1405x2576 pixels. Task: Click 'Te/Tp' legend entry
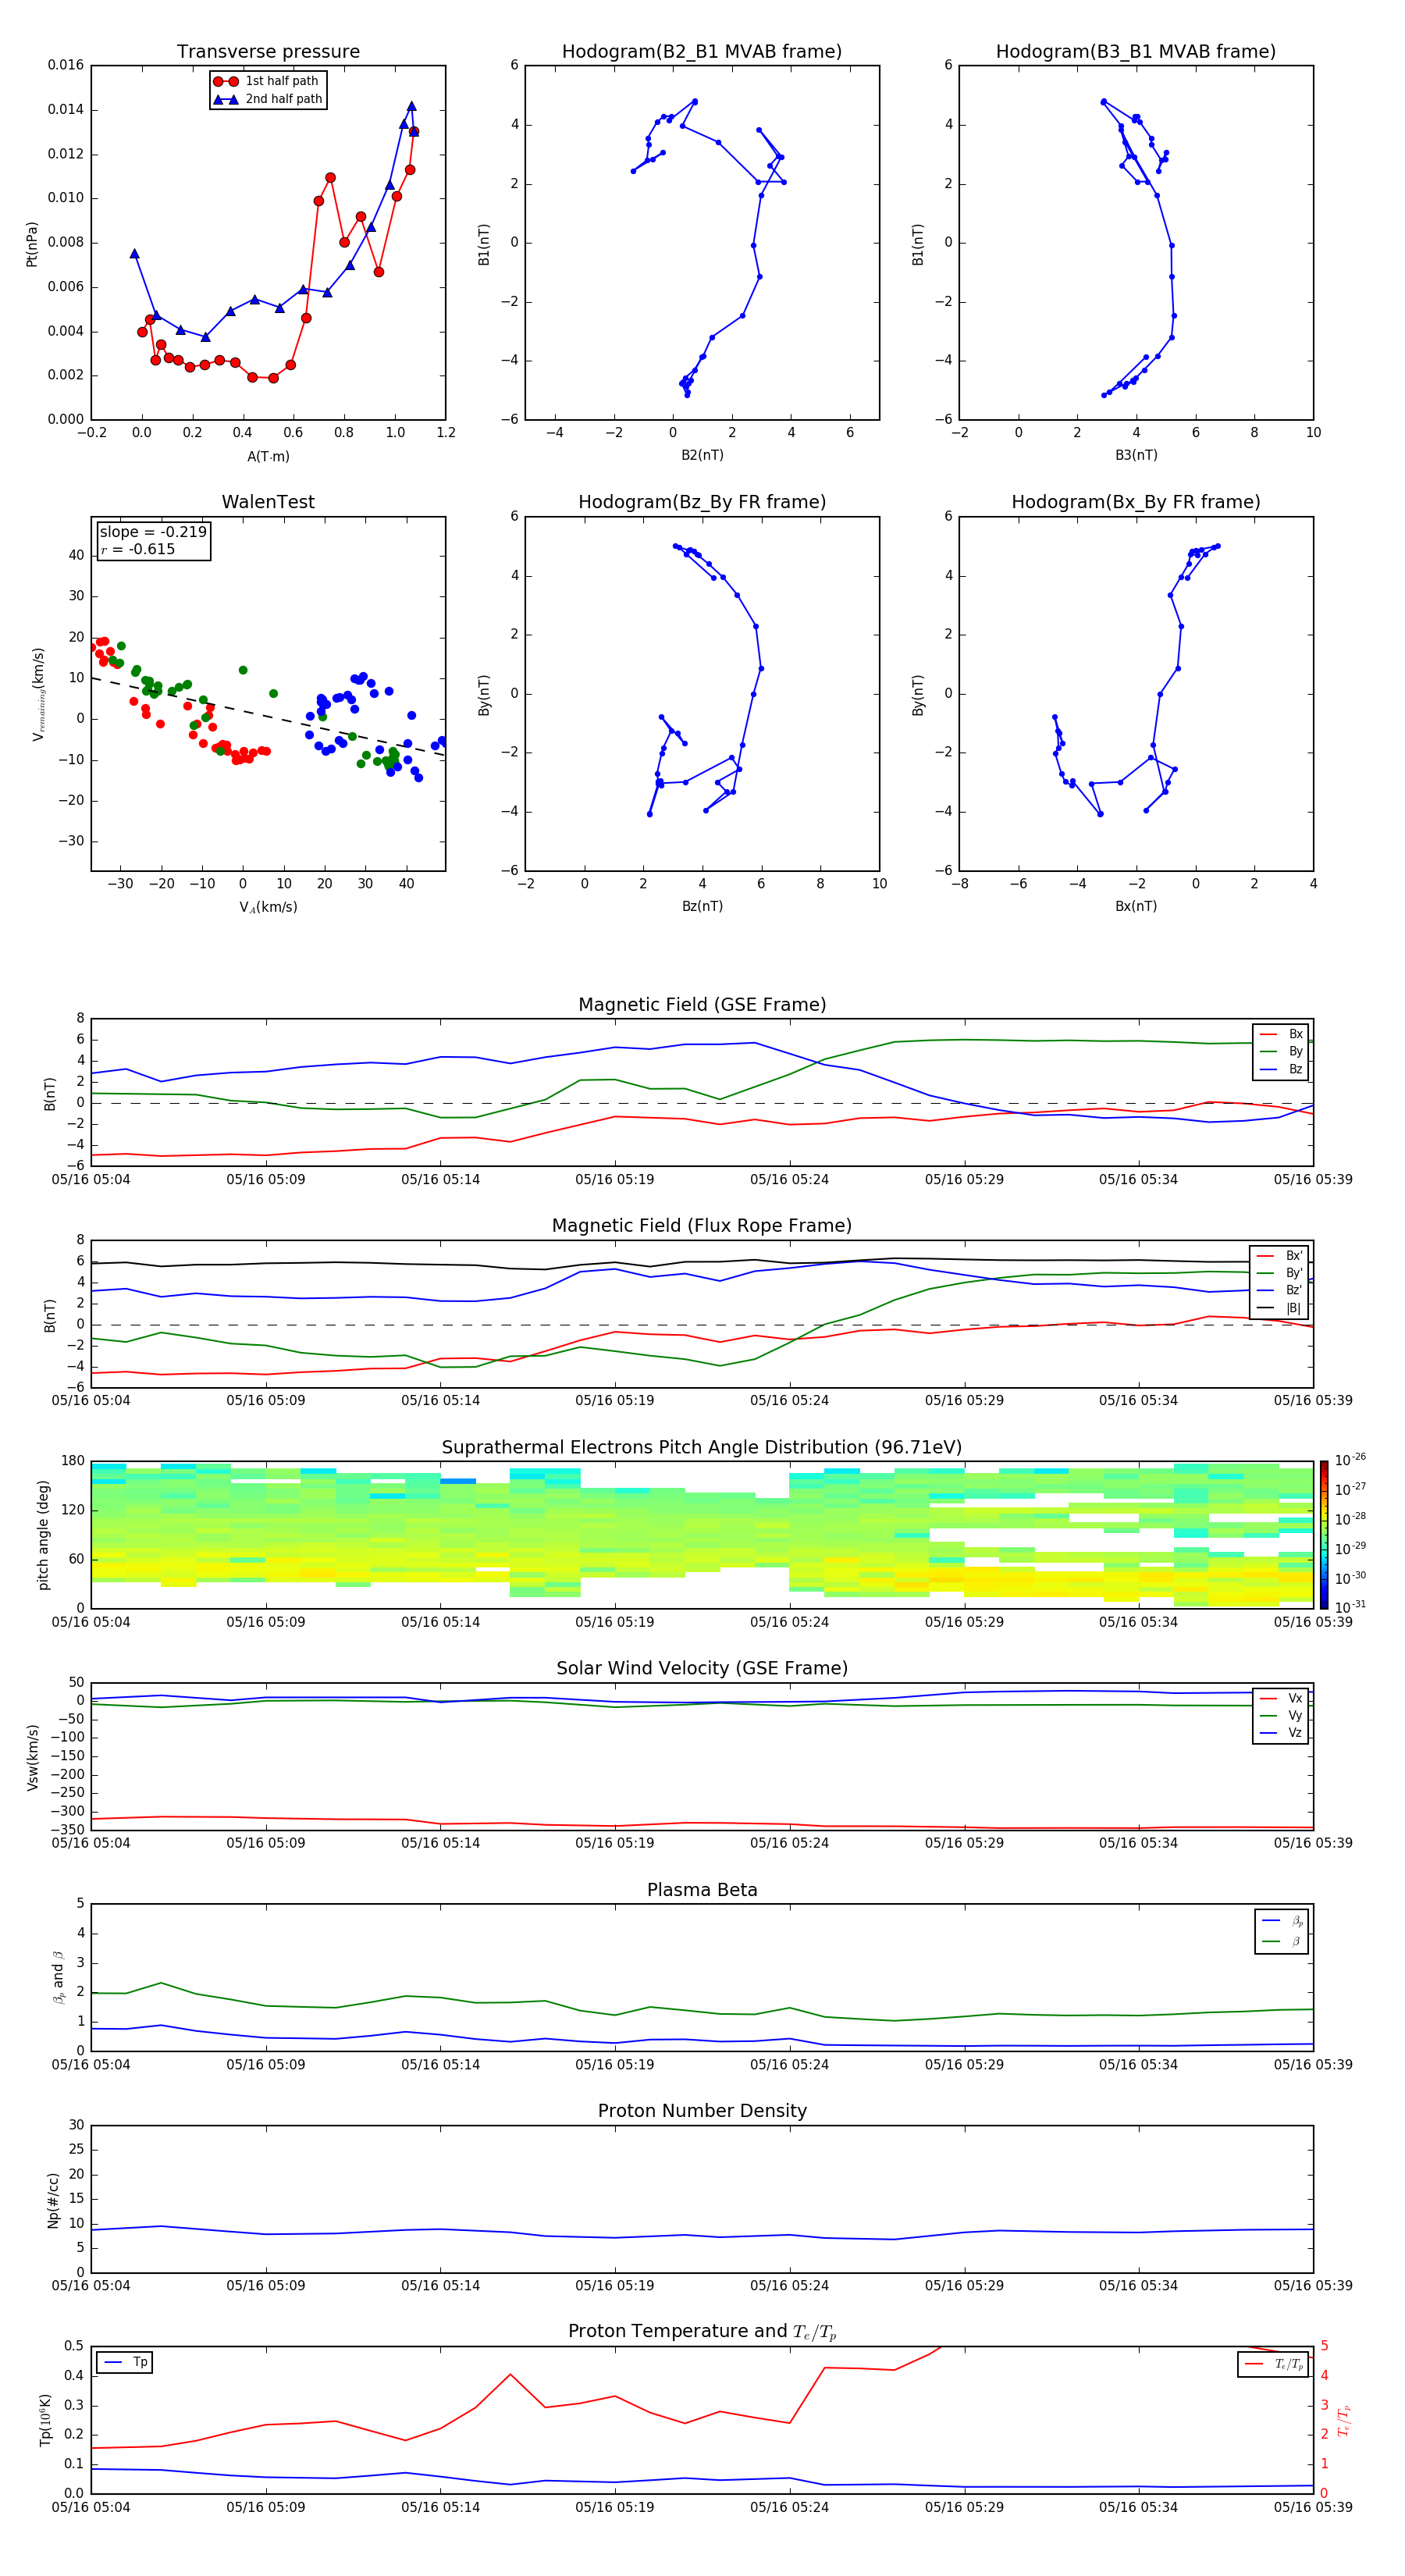[x=1289, y=2364]
